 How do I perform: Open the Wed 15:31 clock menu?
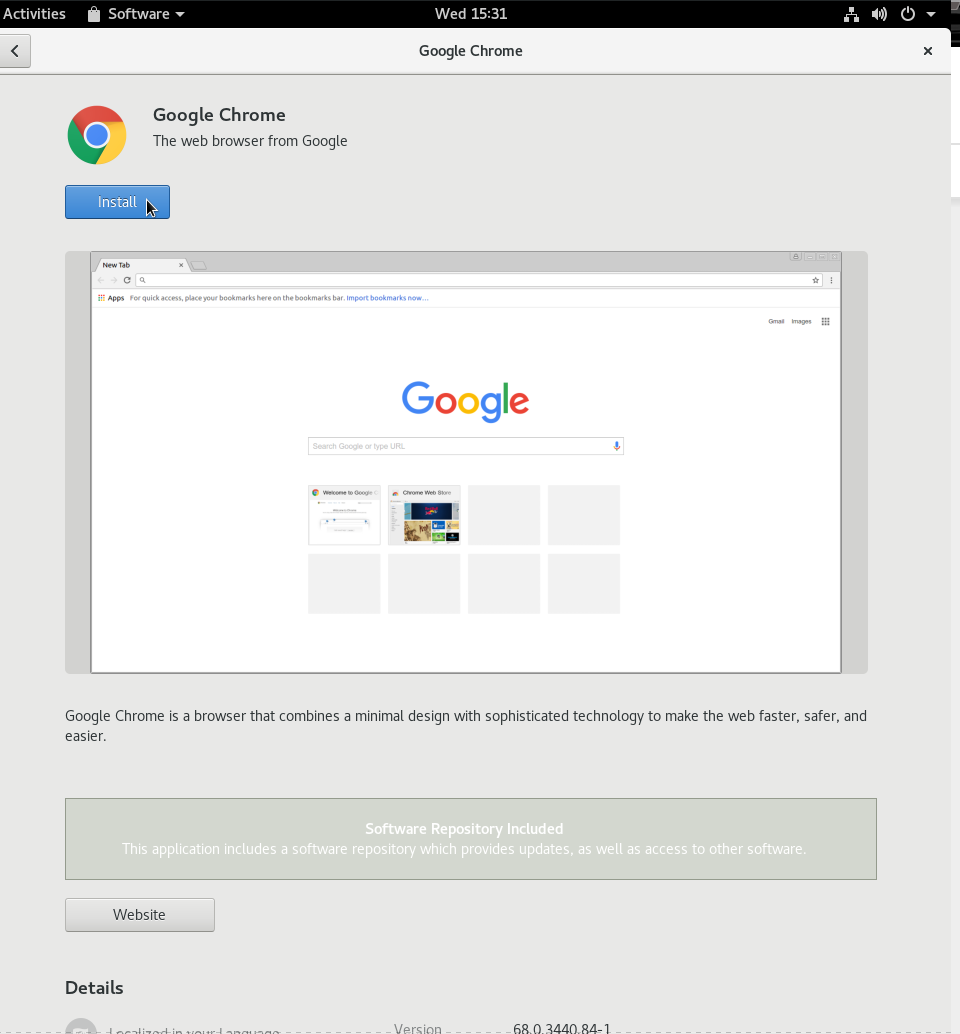point(471,14)
